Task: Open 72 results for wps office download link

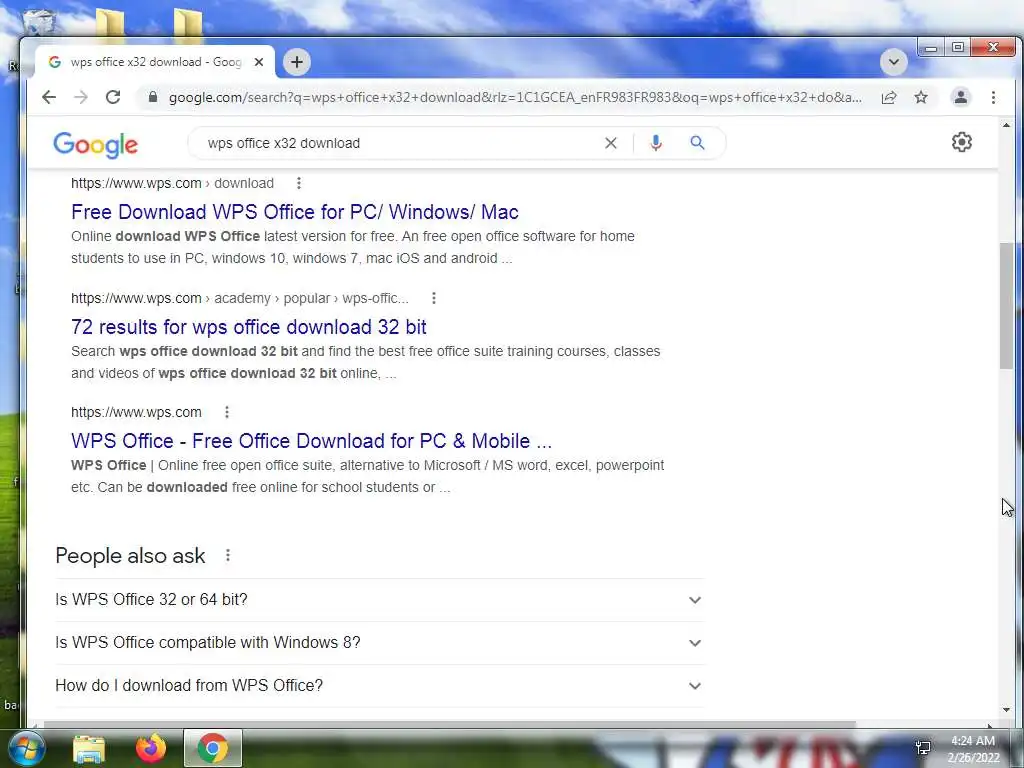Action: click(x=249, y=327)
